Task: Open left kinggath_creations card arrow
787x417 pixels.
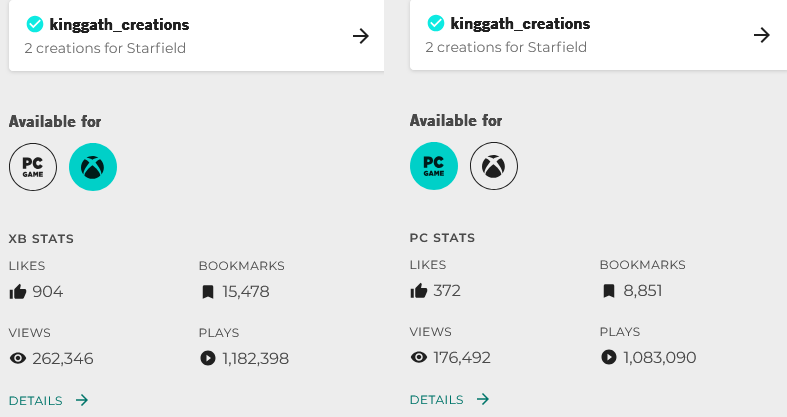Action: (x=360, y=36)
